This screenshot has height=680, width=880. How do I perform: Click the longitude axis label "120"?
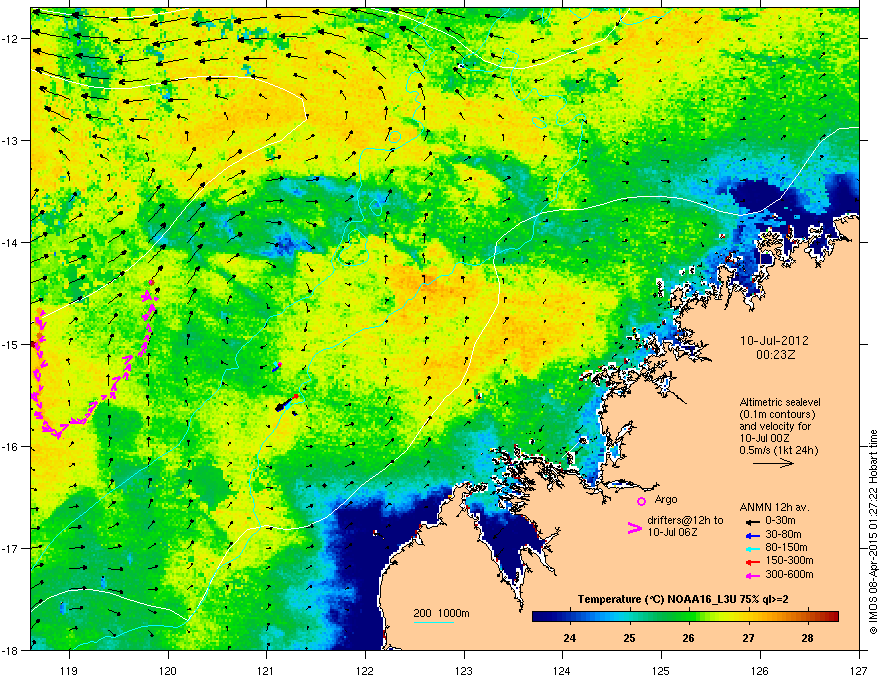click(x=168, y=670)
